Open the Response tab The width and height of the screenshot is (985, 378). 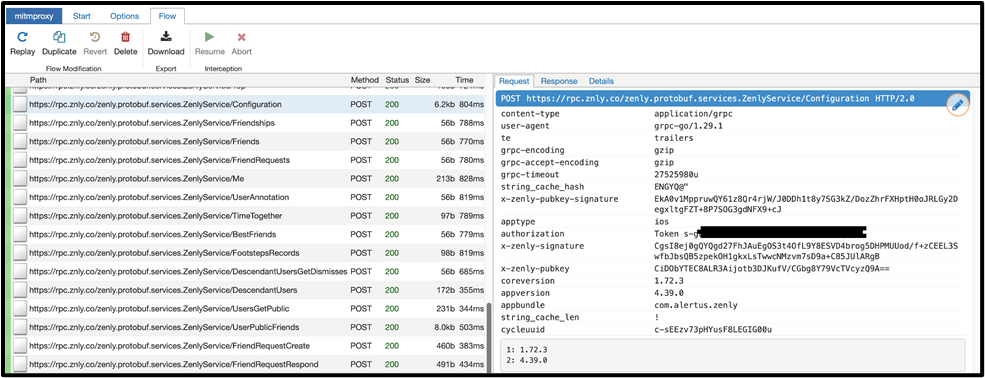(558, 81)
